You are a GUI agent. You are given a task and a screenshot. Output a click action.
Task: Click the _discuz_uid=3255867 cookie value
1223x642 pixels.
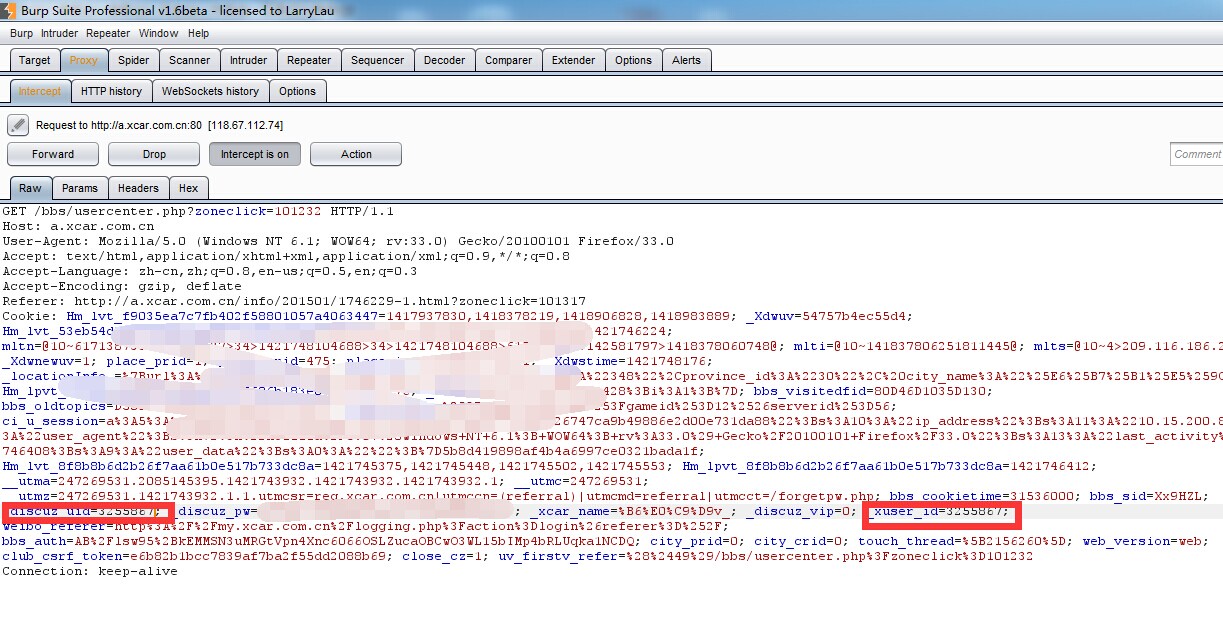click(x=81, y=511)
